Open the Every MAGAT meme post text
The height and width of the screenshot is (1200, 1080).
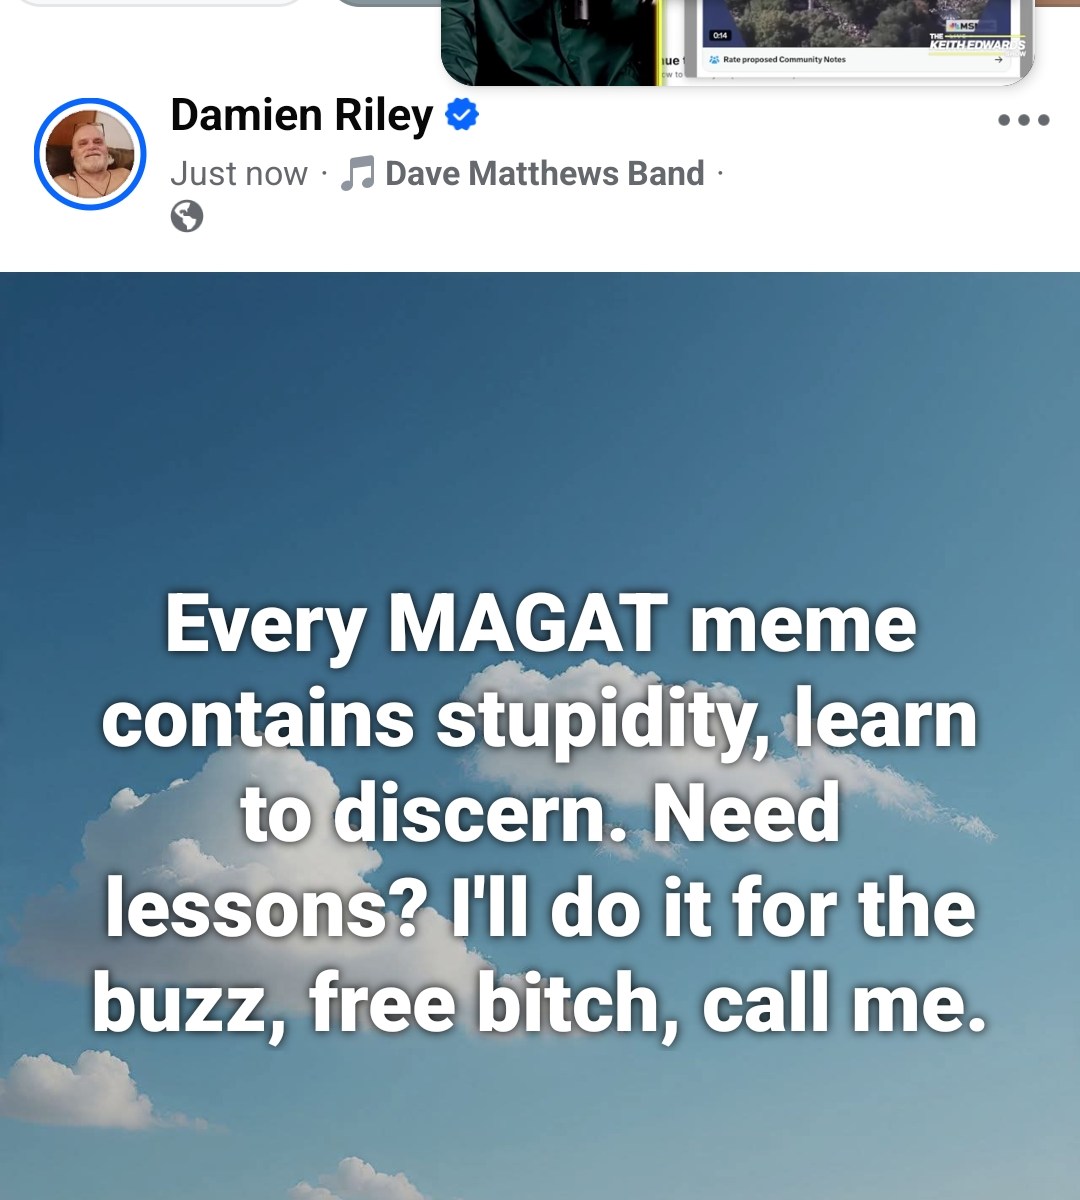click(540, 812)
